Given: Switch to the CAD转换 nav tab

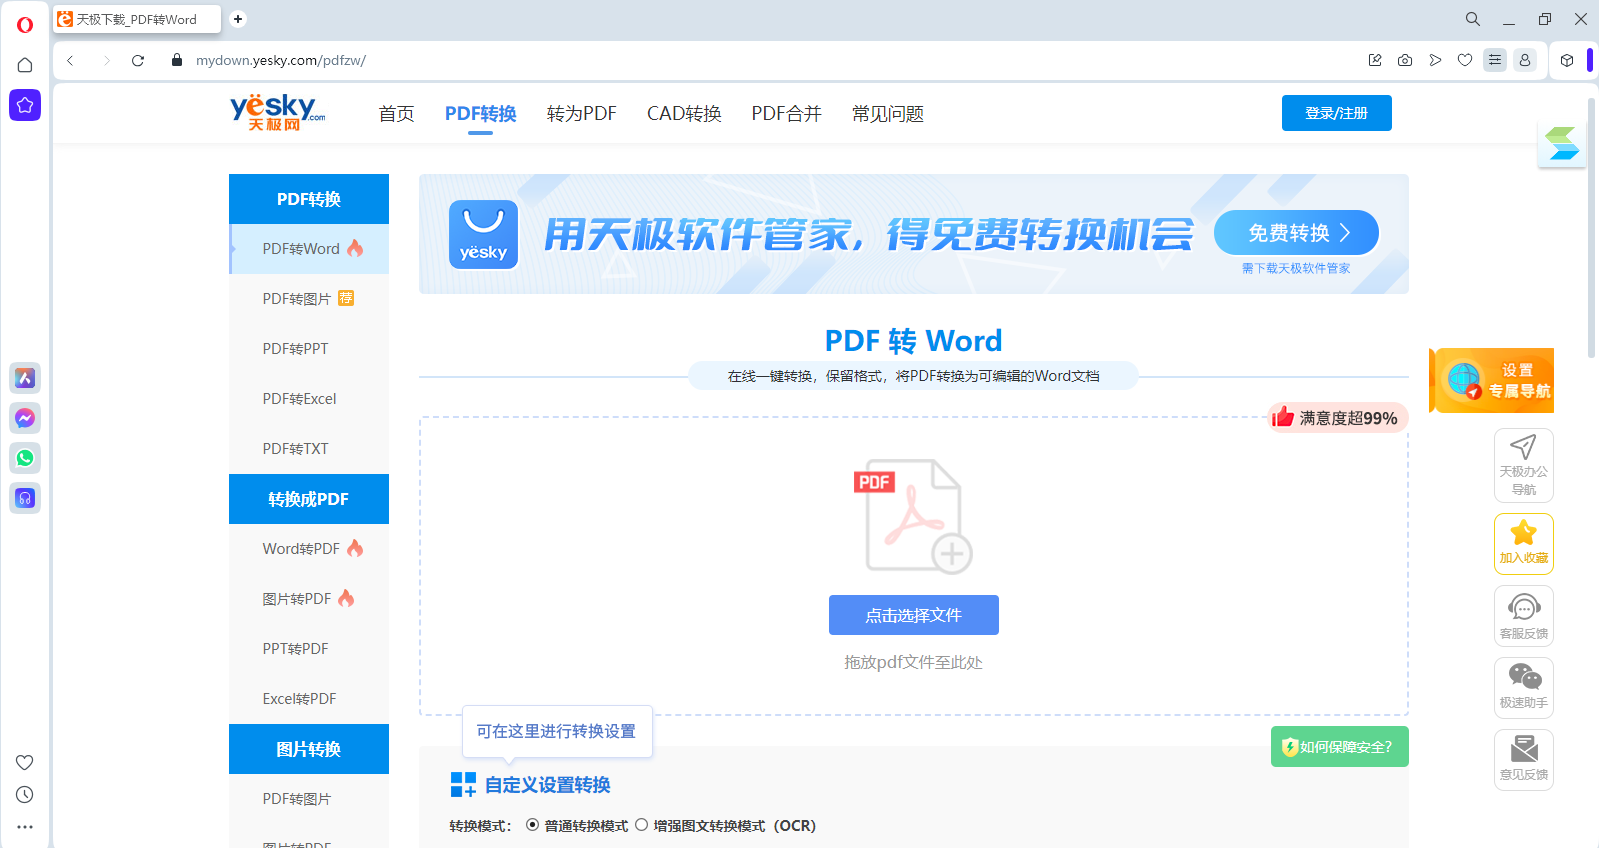Looking at the screenshot, I should click(684, 114).
